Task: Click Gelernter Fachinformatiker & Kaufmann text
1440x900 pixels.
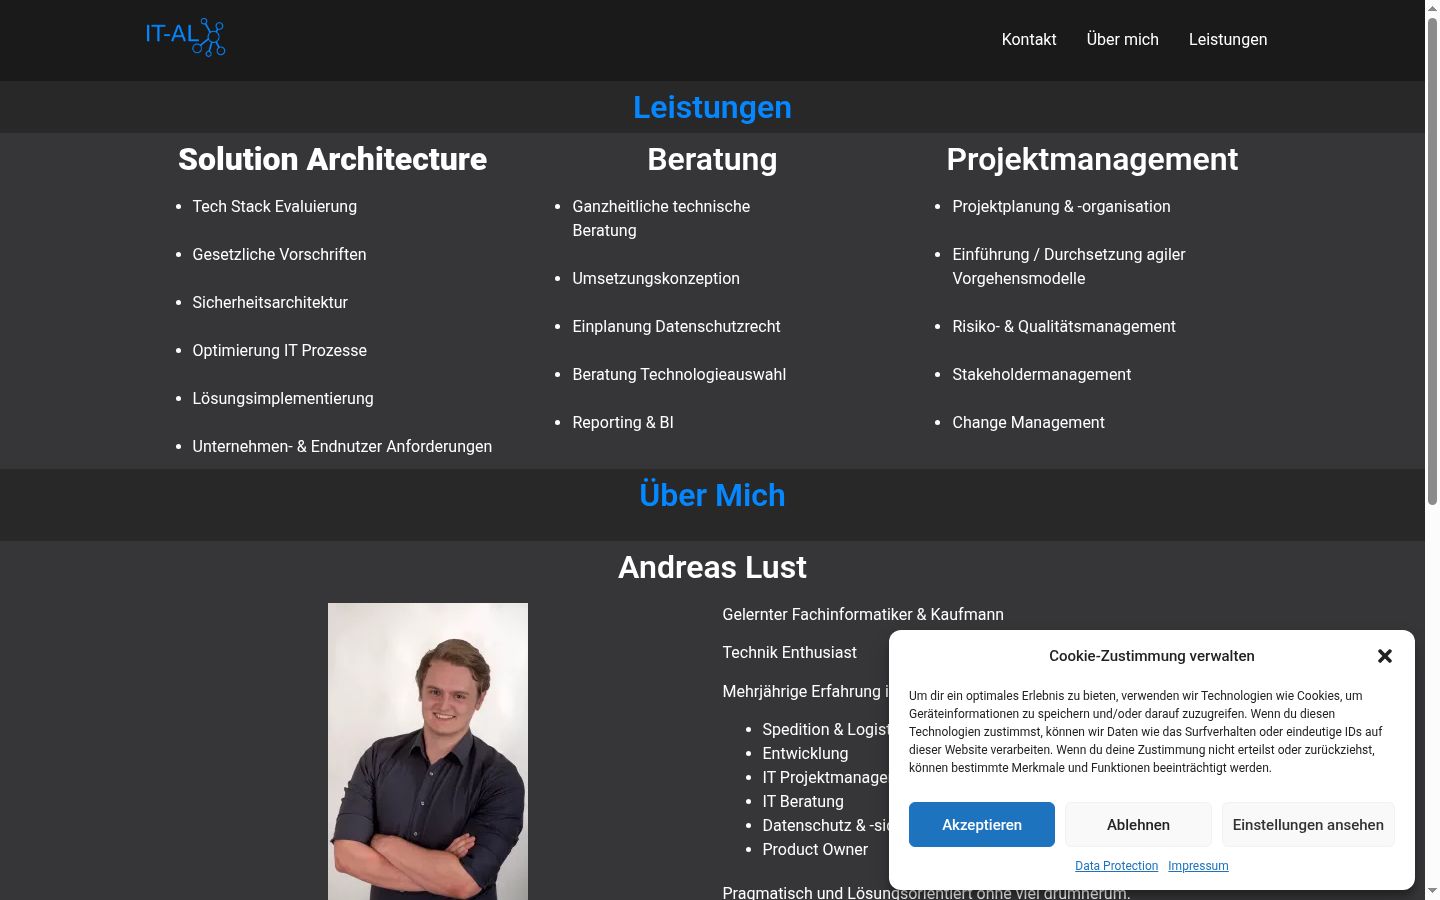Action: point(863,615)
